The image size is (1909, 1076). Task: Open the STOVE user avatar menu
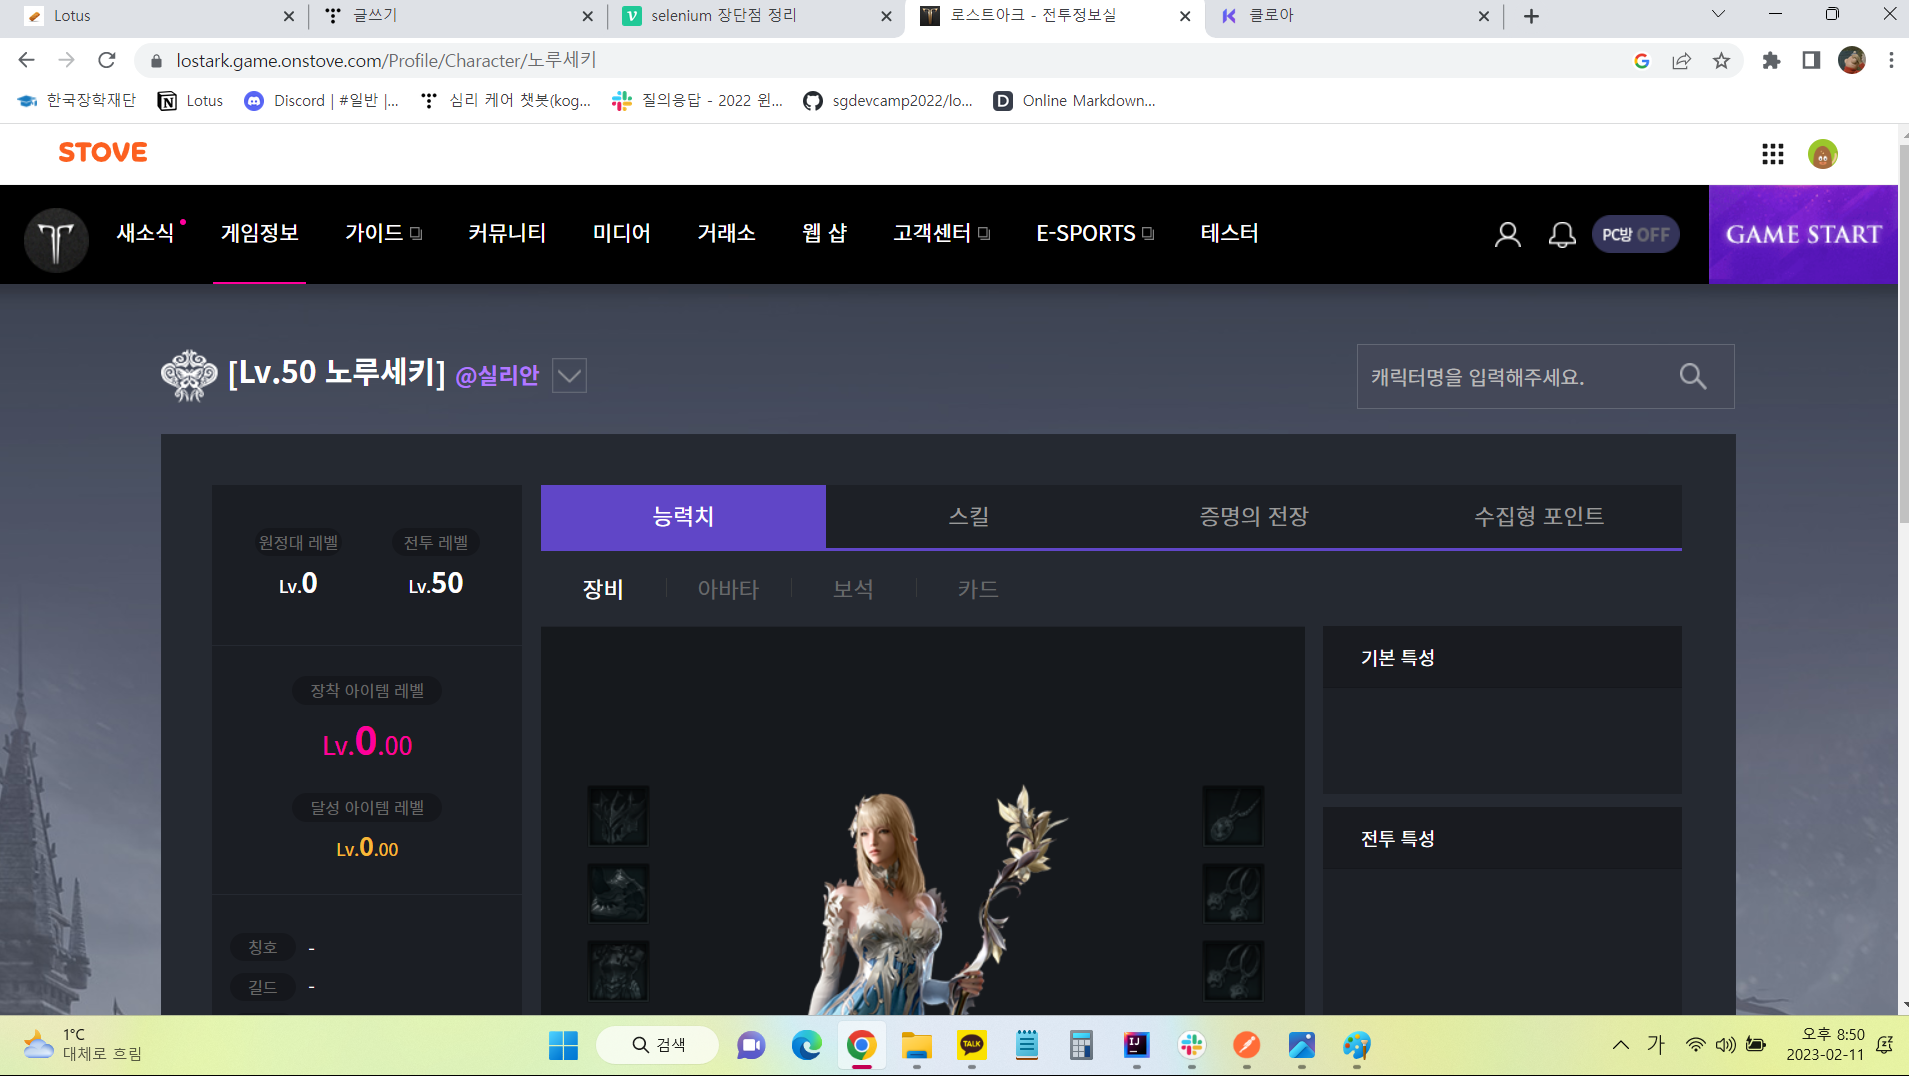click(1823, 154)
